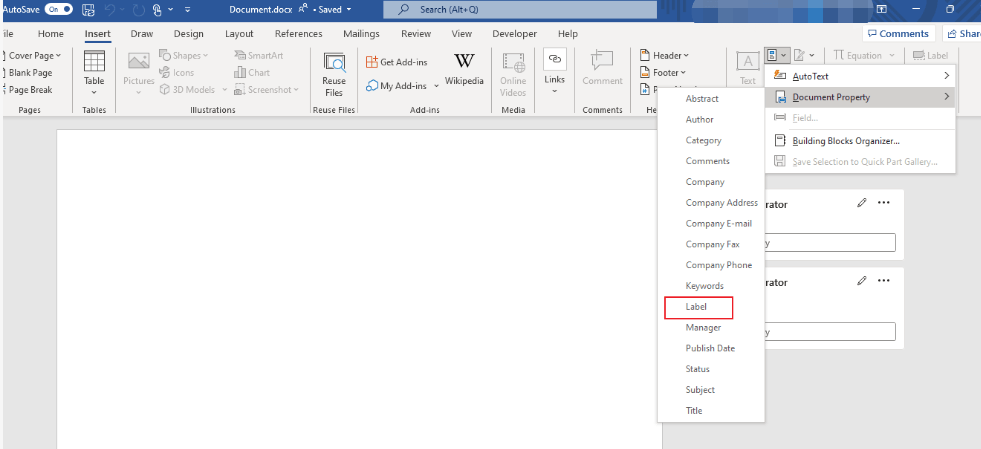
Task: Click the SmartArt button
Action: click(x=258, y=56)
